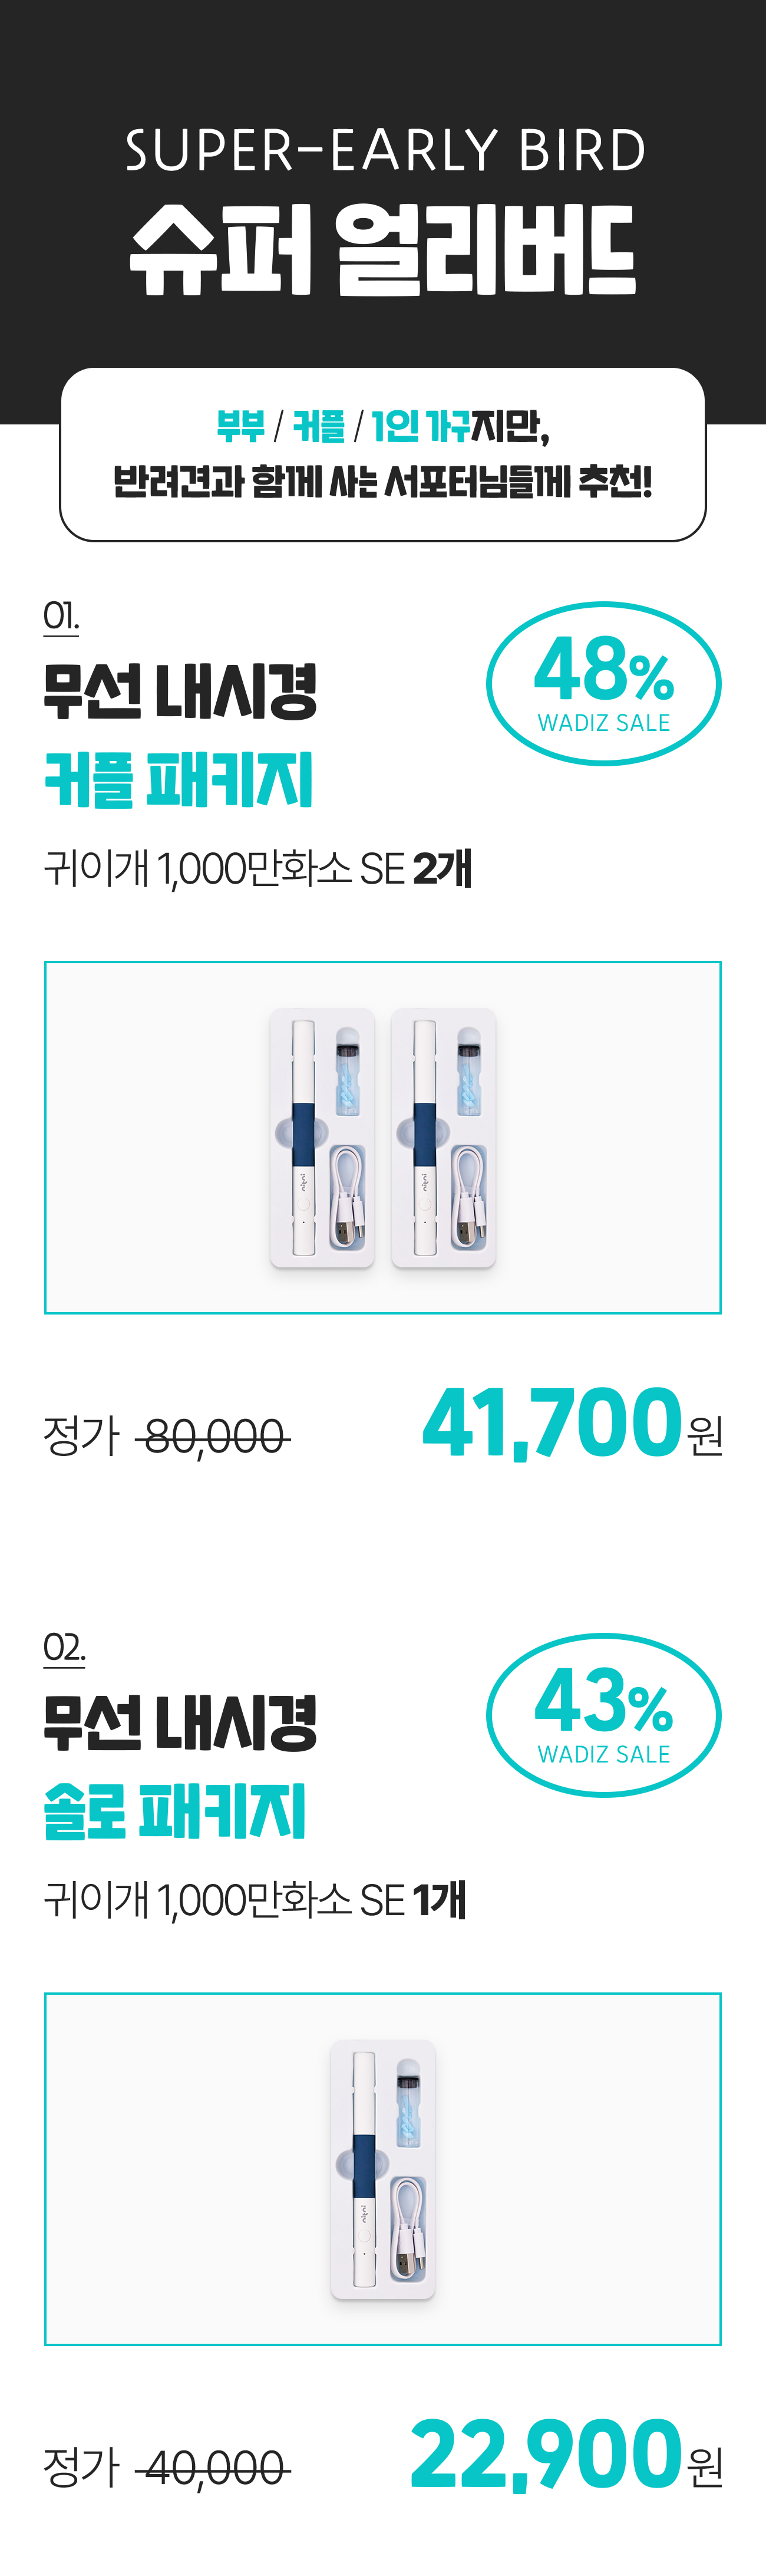Click the left product box in couple package image
This screenshot has height=2576, width=766.
322,1138
